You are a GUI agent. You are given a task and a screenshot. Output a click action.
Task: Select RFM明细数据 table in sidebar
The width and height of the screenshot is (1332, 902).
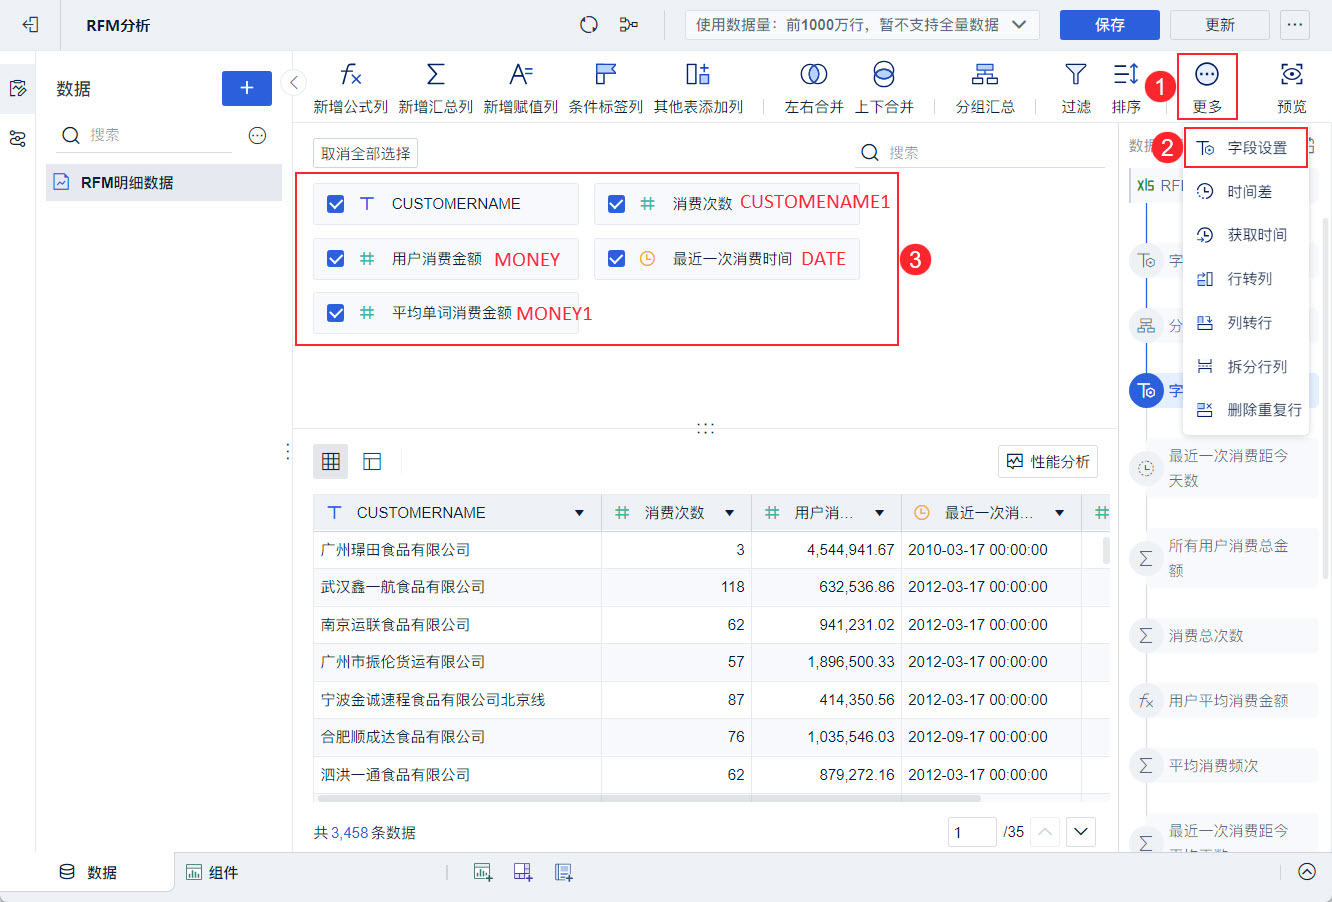tap(164, 182)
